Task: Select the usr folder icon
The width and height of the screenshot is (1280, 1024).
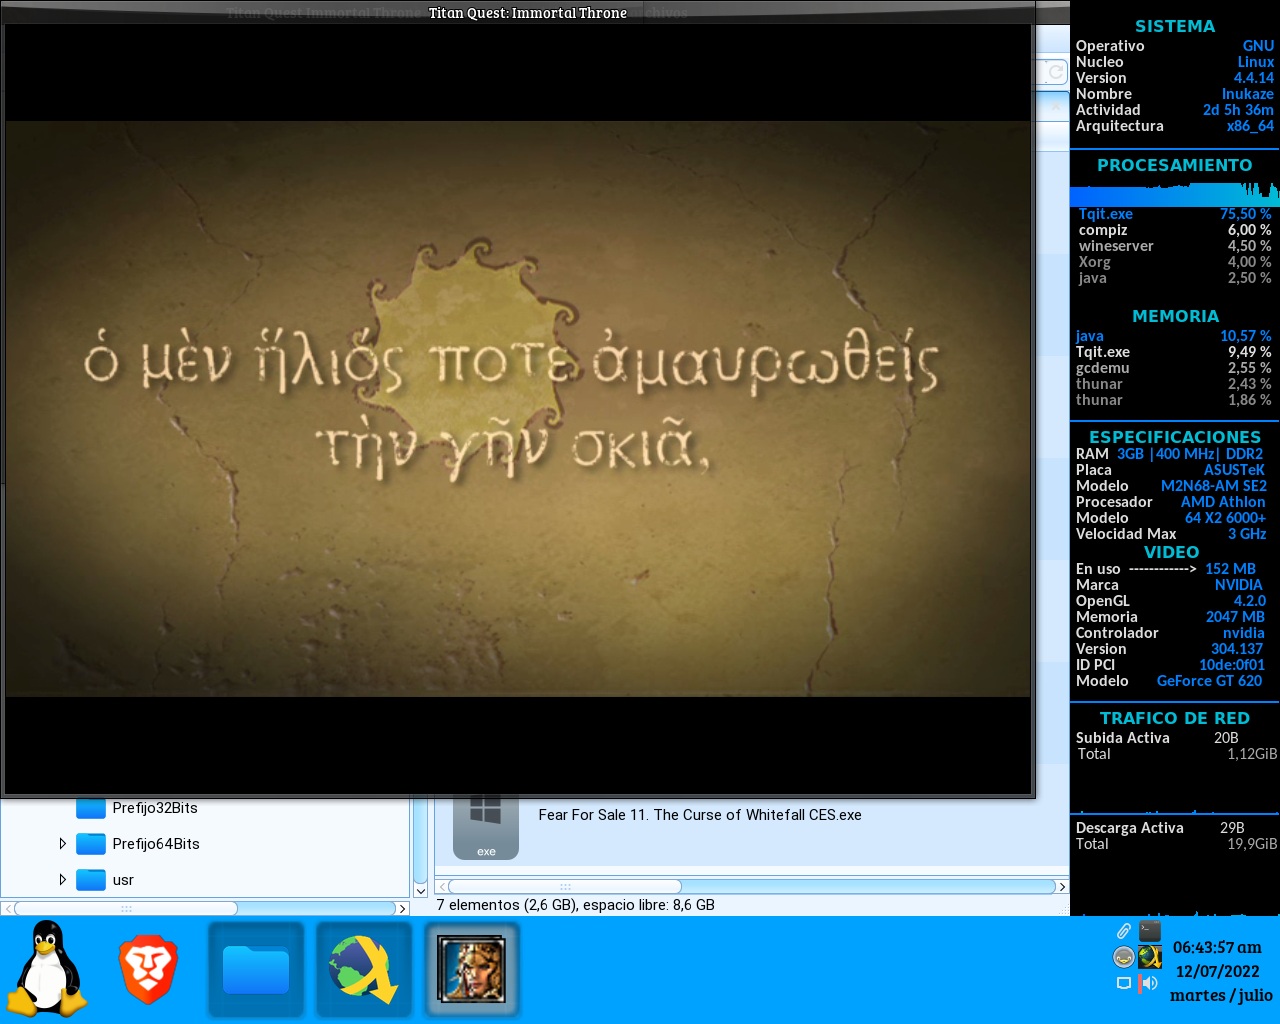Action: [91, 880]
